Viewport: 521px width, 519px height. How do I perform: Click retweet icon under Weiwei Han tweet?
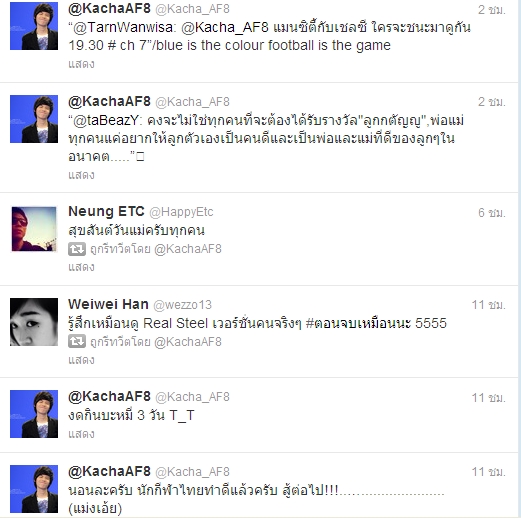point(77,342)
